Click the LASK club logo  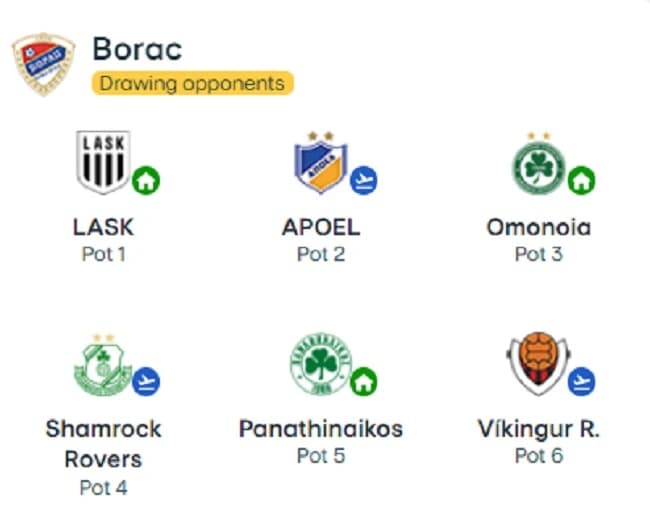tap(104, 162)
